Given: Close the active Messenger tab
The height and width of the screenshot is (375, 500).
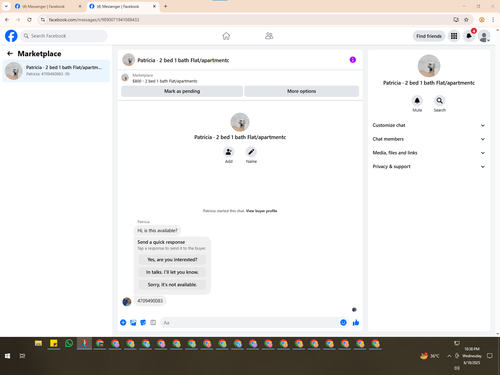Looking at the screenshot, I should 154,6.
